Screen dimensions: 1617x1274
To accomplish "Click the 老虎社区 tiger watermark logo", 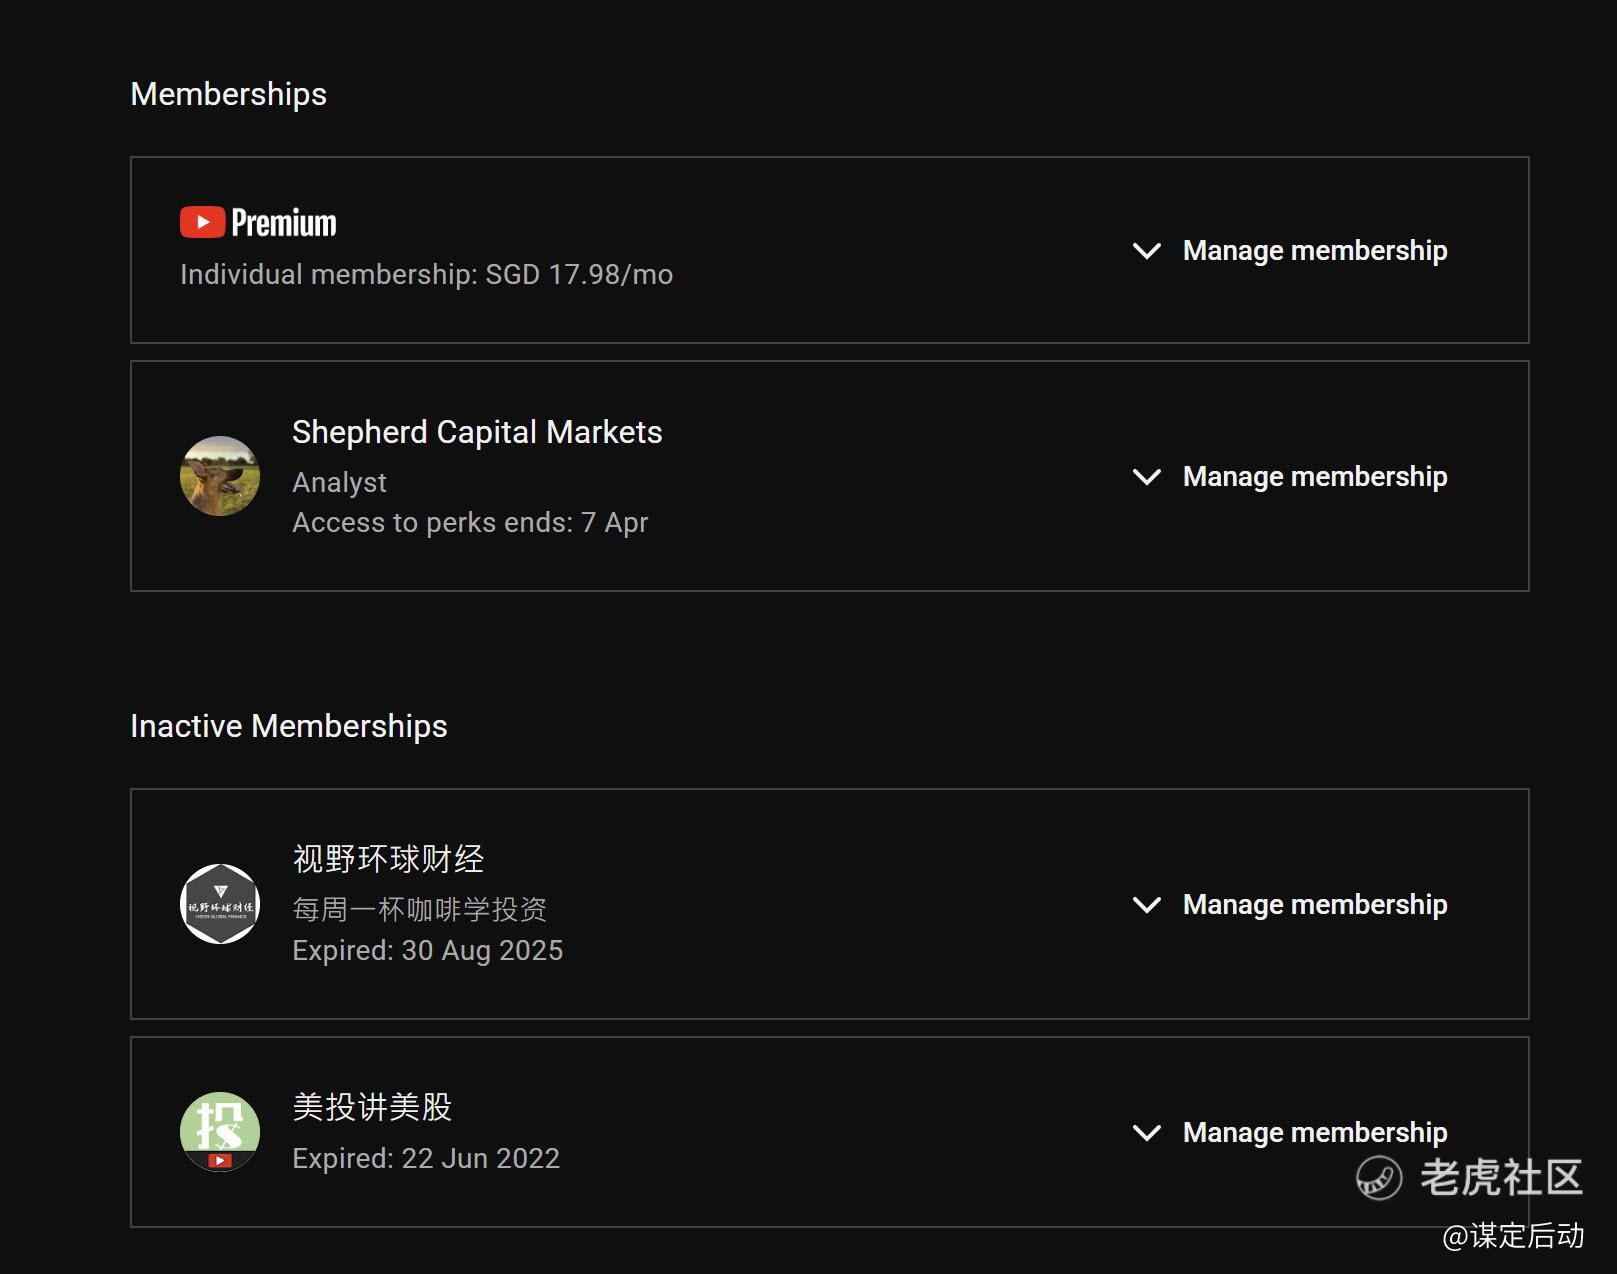I will coord(1379,1177).
